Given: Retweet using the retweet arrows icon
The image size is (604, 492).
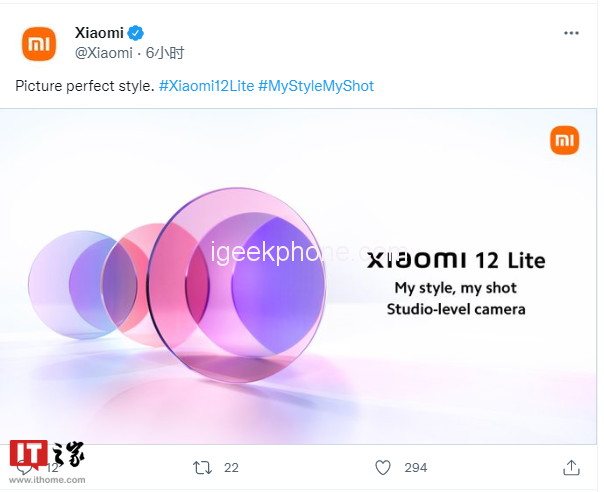Looking at the screenshot, I should pyautogui.click(x=203, y=467).
